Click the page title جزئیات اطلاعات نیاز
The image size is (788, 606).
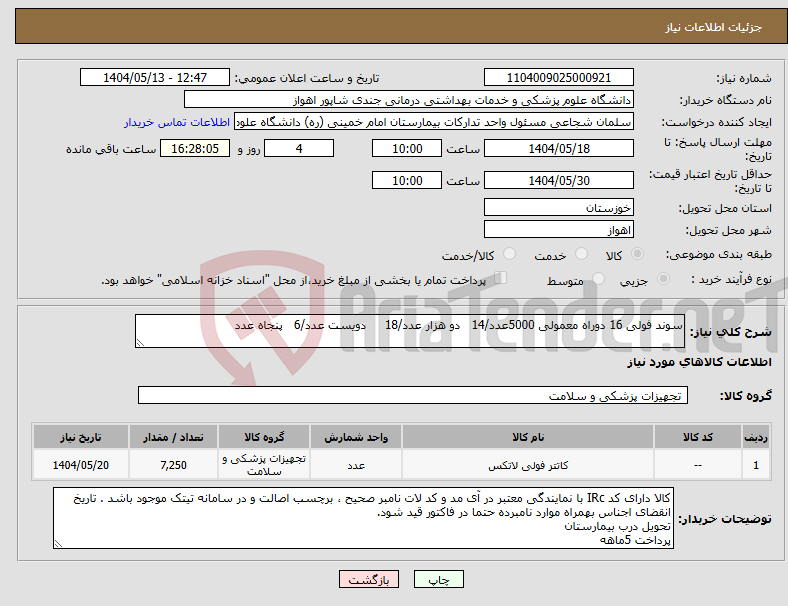[714, 27]
